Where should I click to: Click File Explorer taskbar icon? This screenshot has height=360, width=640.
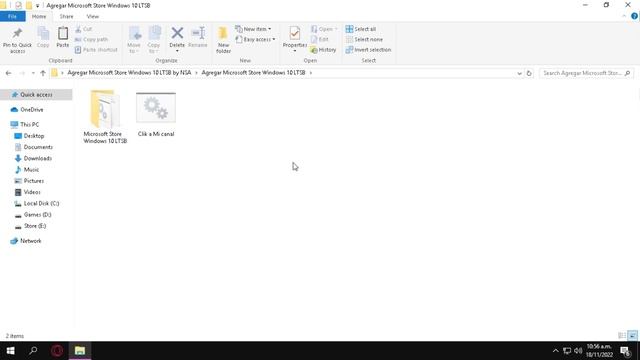[x=80, y=351]
